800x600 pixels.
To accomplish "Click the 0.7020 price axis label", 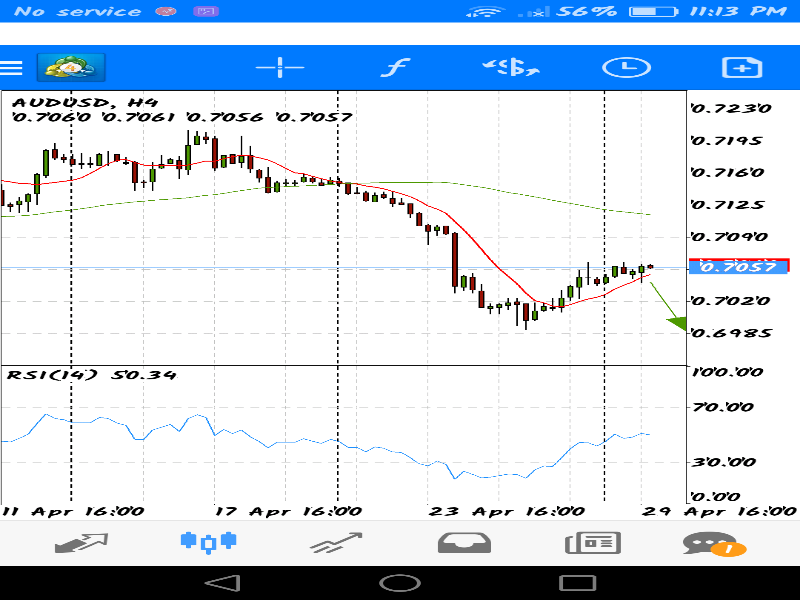I will coord(730,301).
